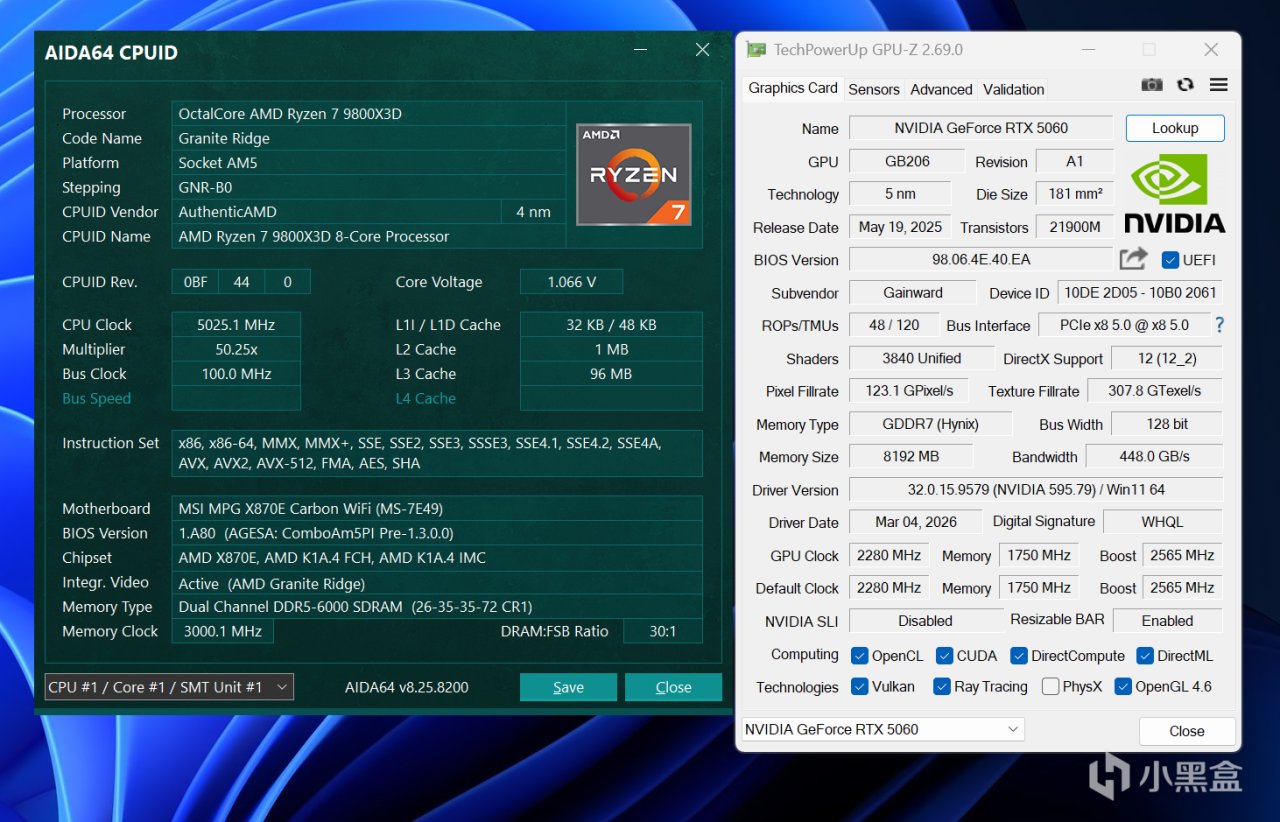Toggle the Ray Tracing checkbox
The width and height of the screenshot is (1280, 822).
pos(941,687)
